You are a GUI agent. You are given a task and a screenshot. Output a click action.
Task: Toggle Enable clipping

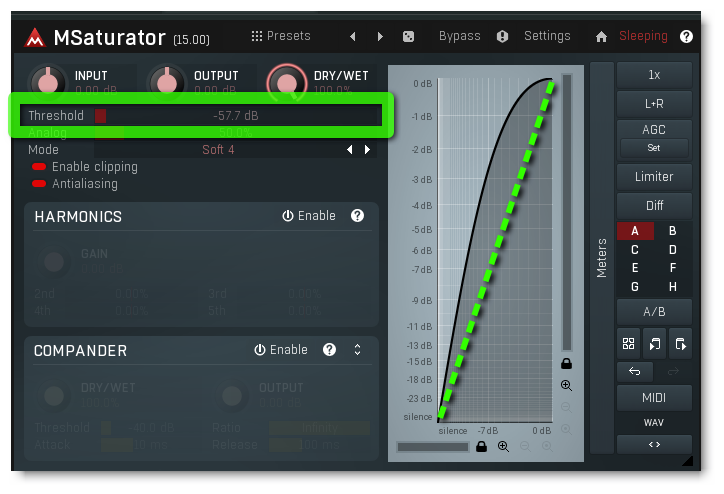tap(84, 167)
